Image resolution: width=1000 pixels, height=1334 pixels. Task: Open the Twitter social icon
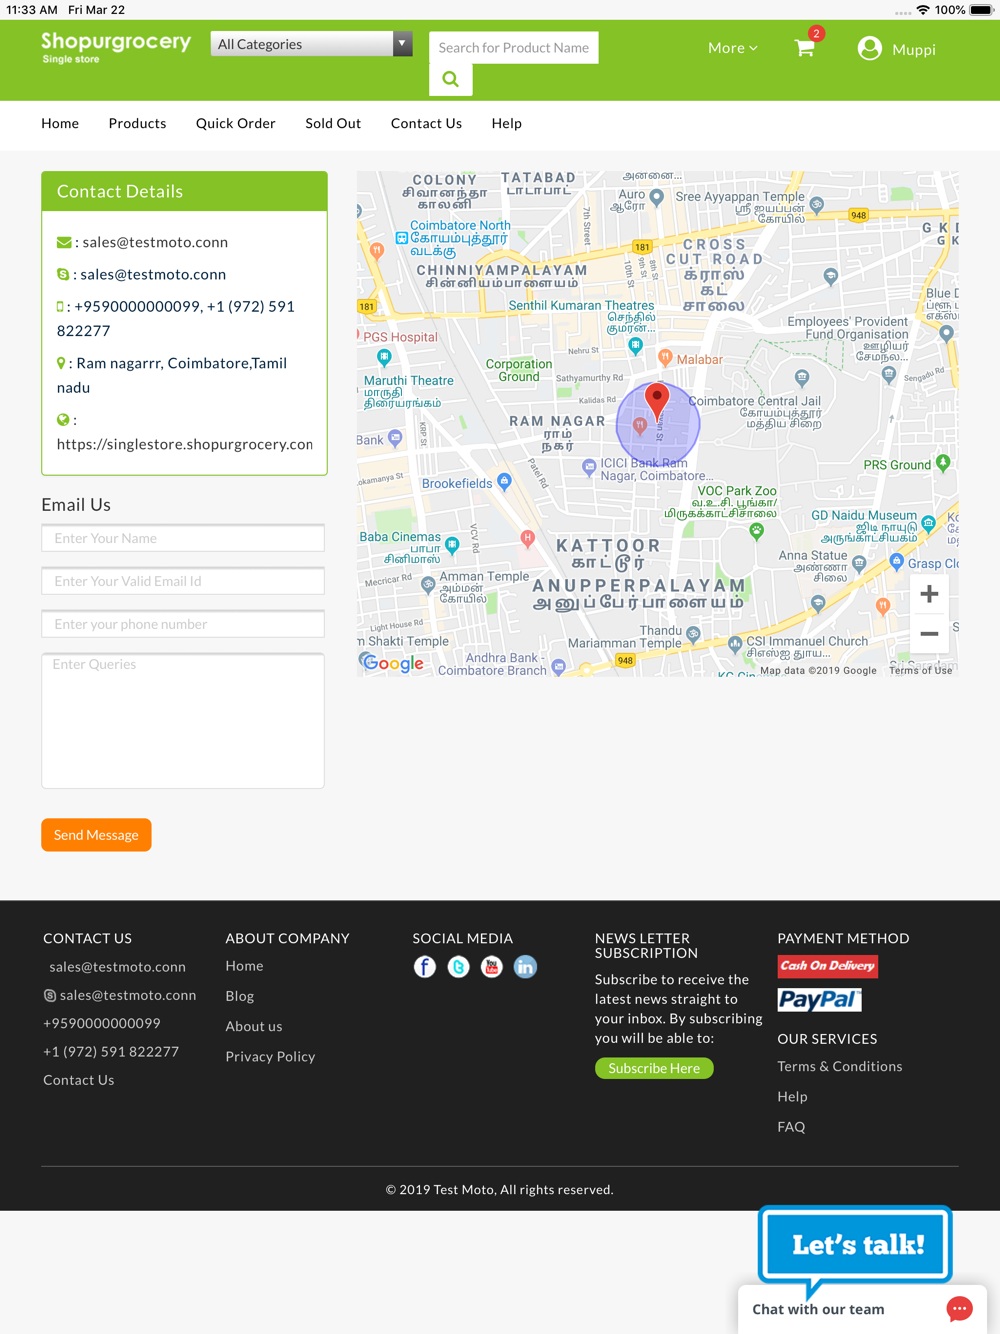pos(458,967)
